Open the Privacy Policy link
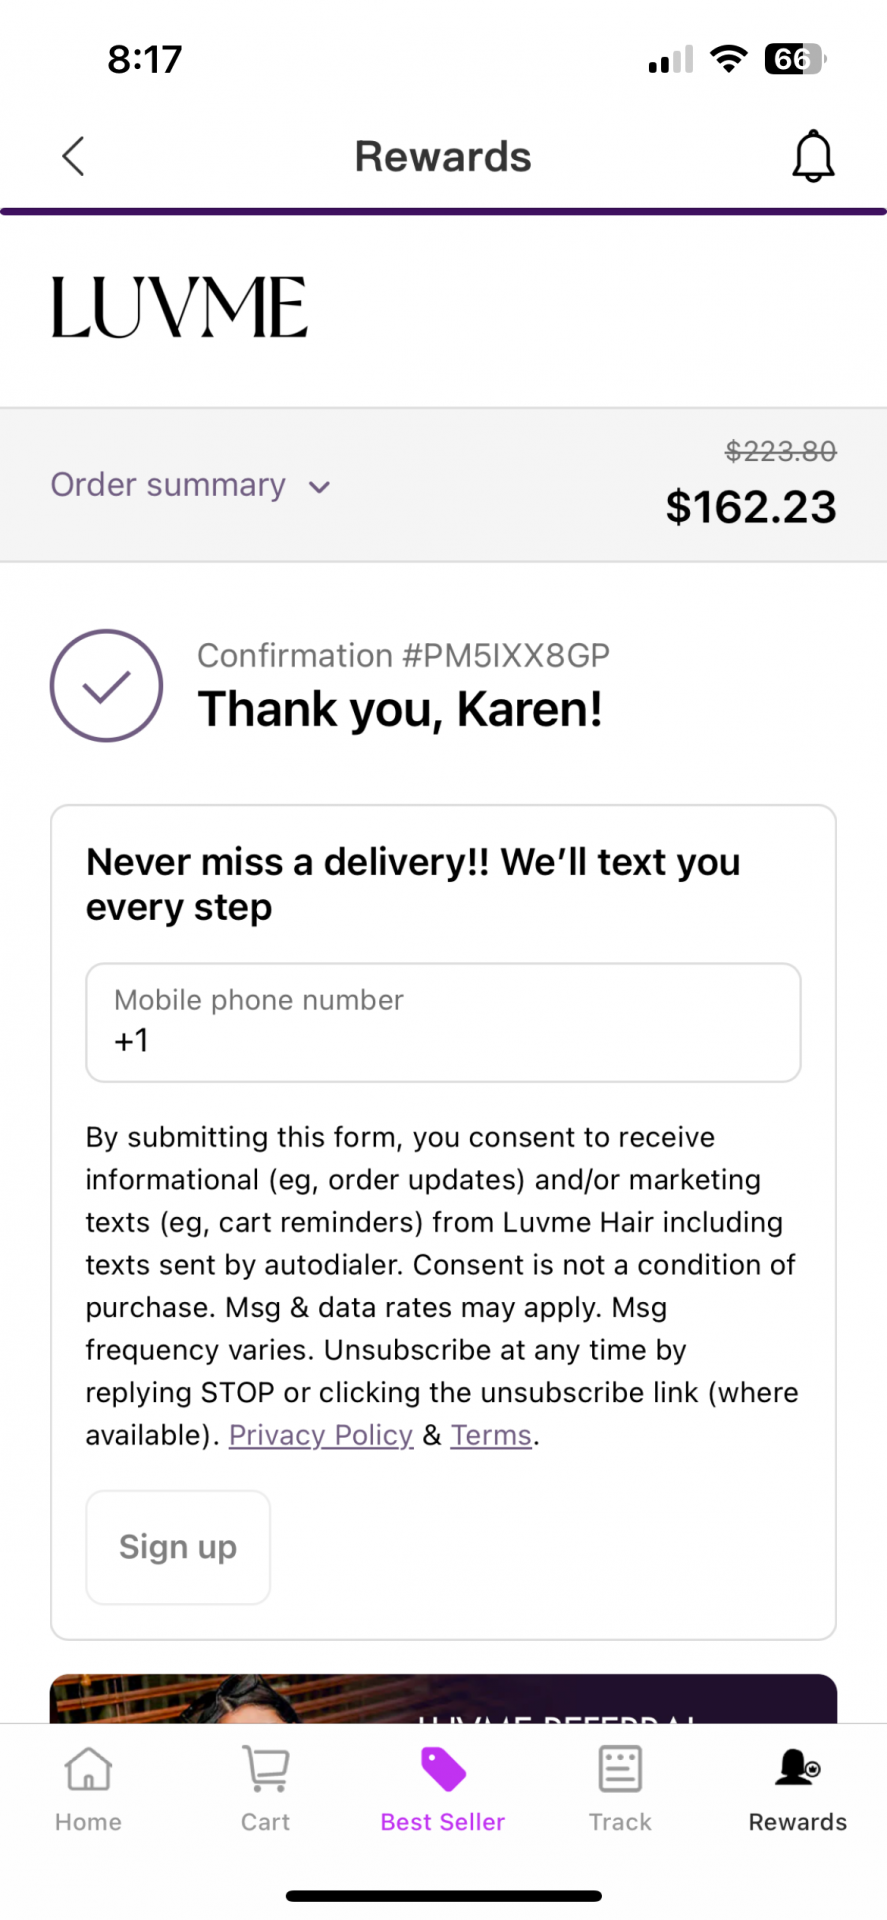887x1920 pixels. click(321, 1435)
